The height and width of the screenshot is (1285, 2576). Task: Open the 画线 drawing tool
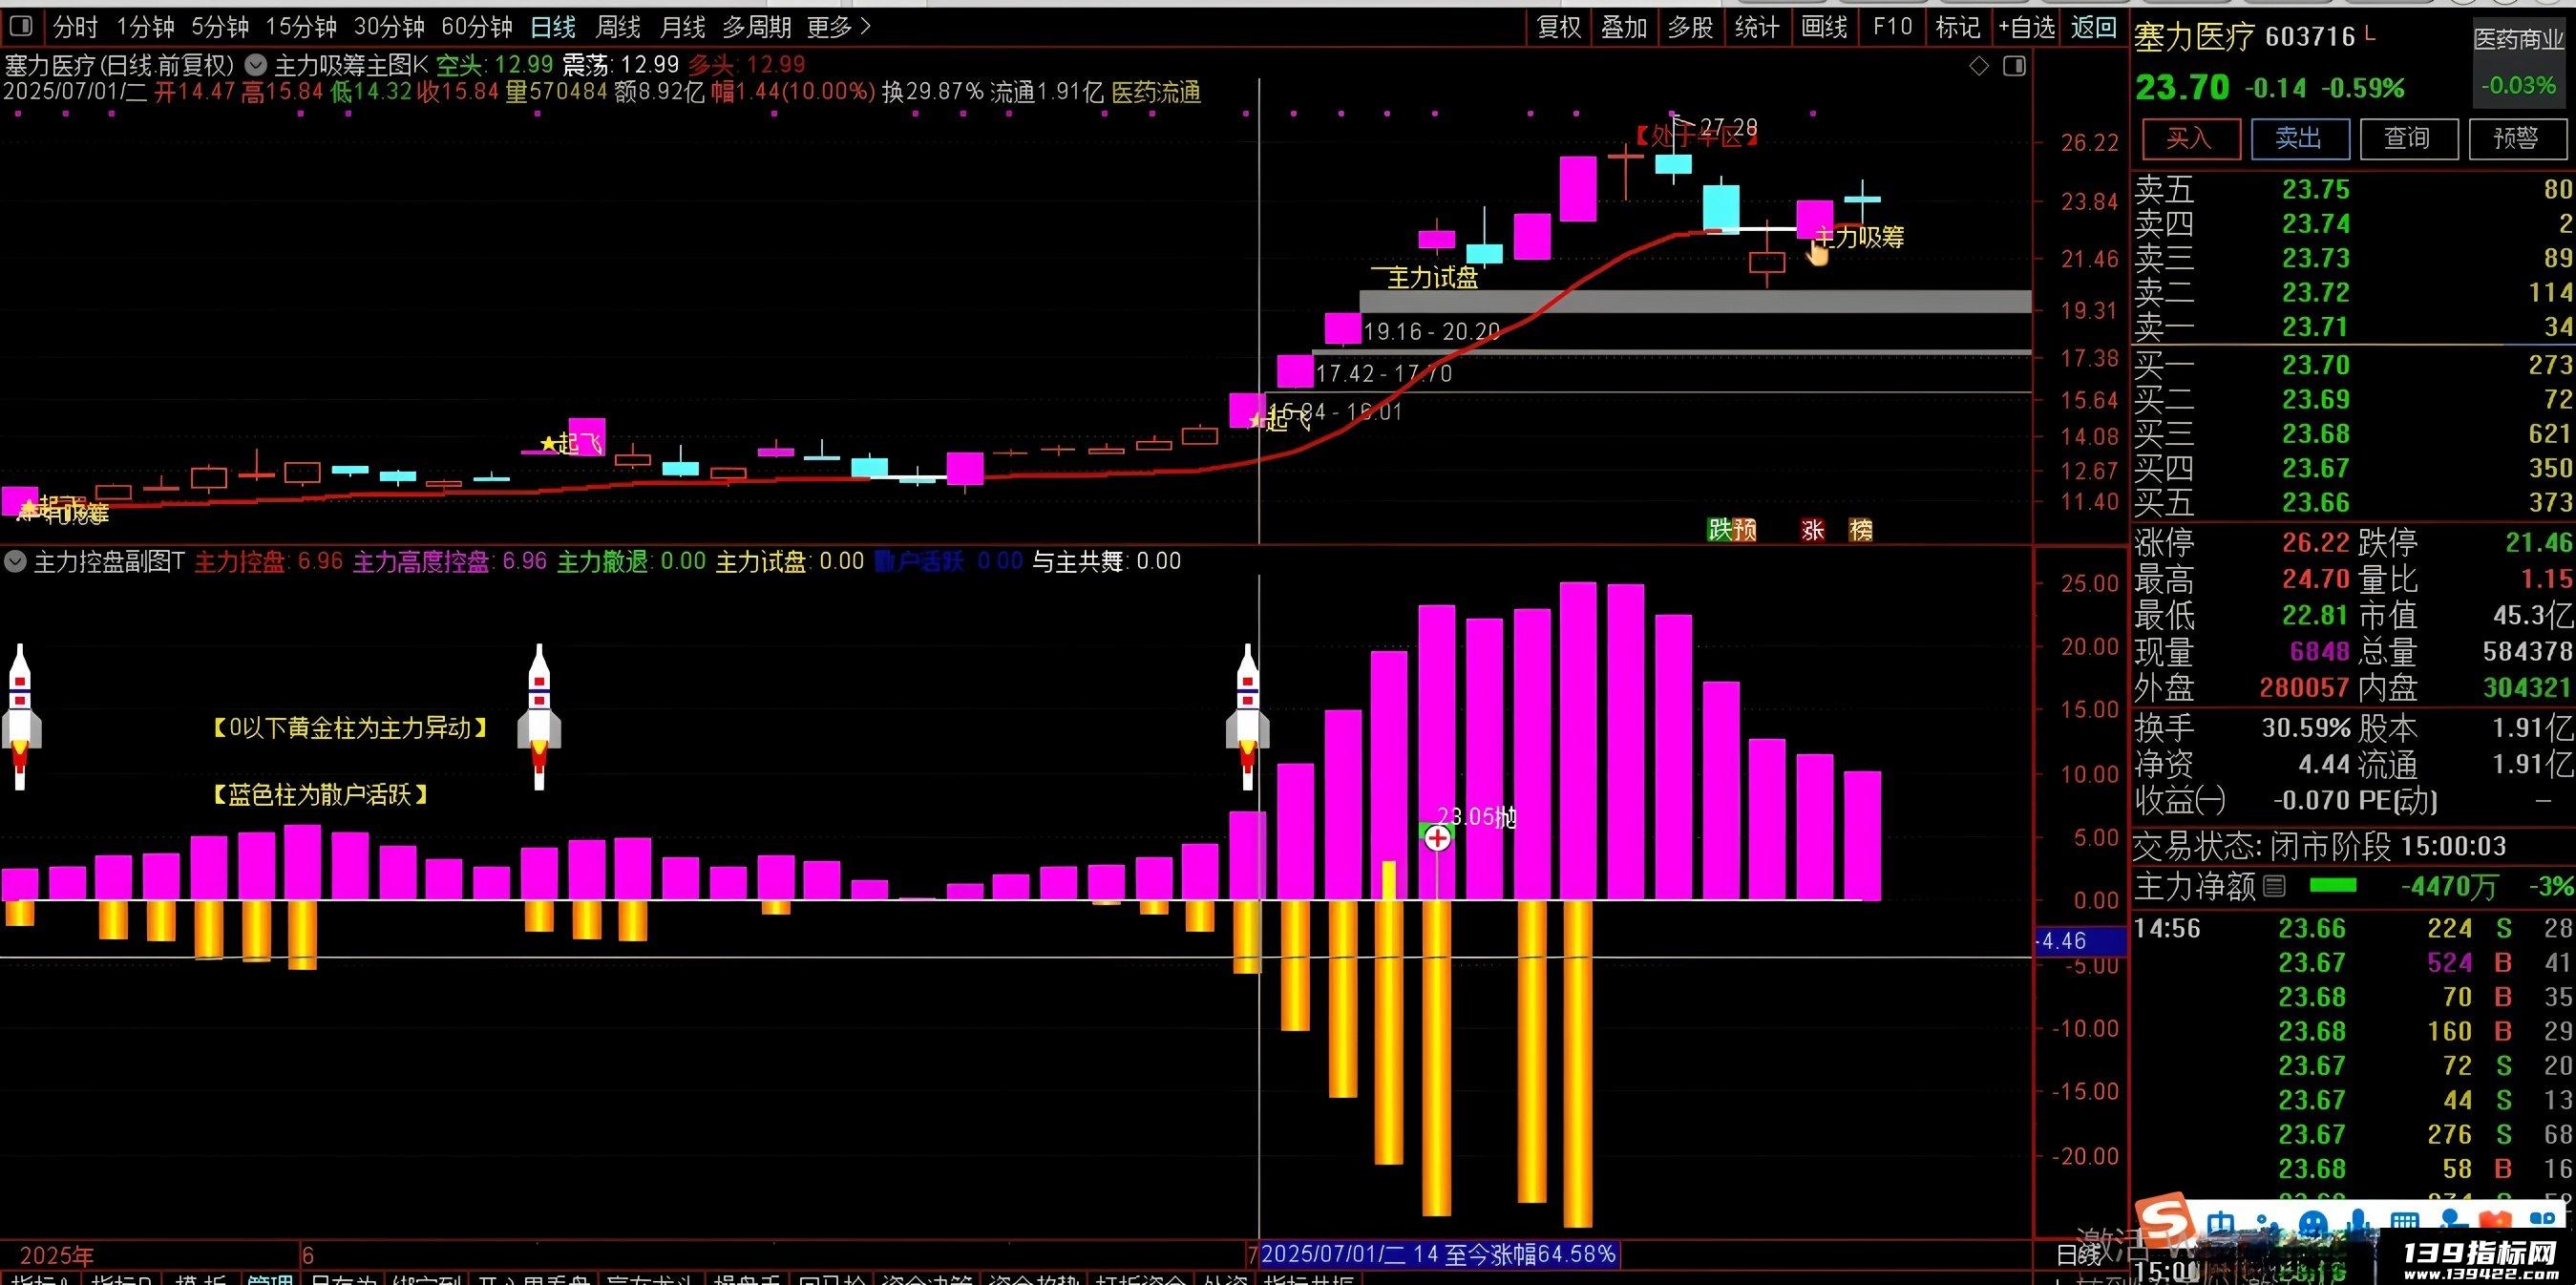(x=1824, y=27)
